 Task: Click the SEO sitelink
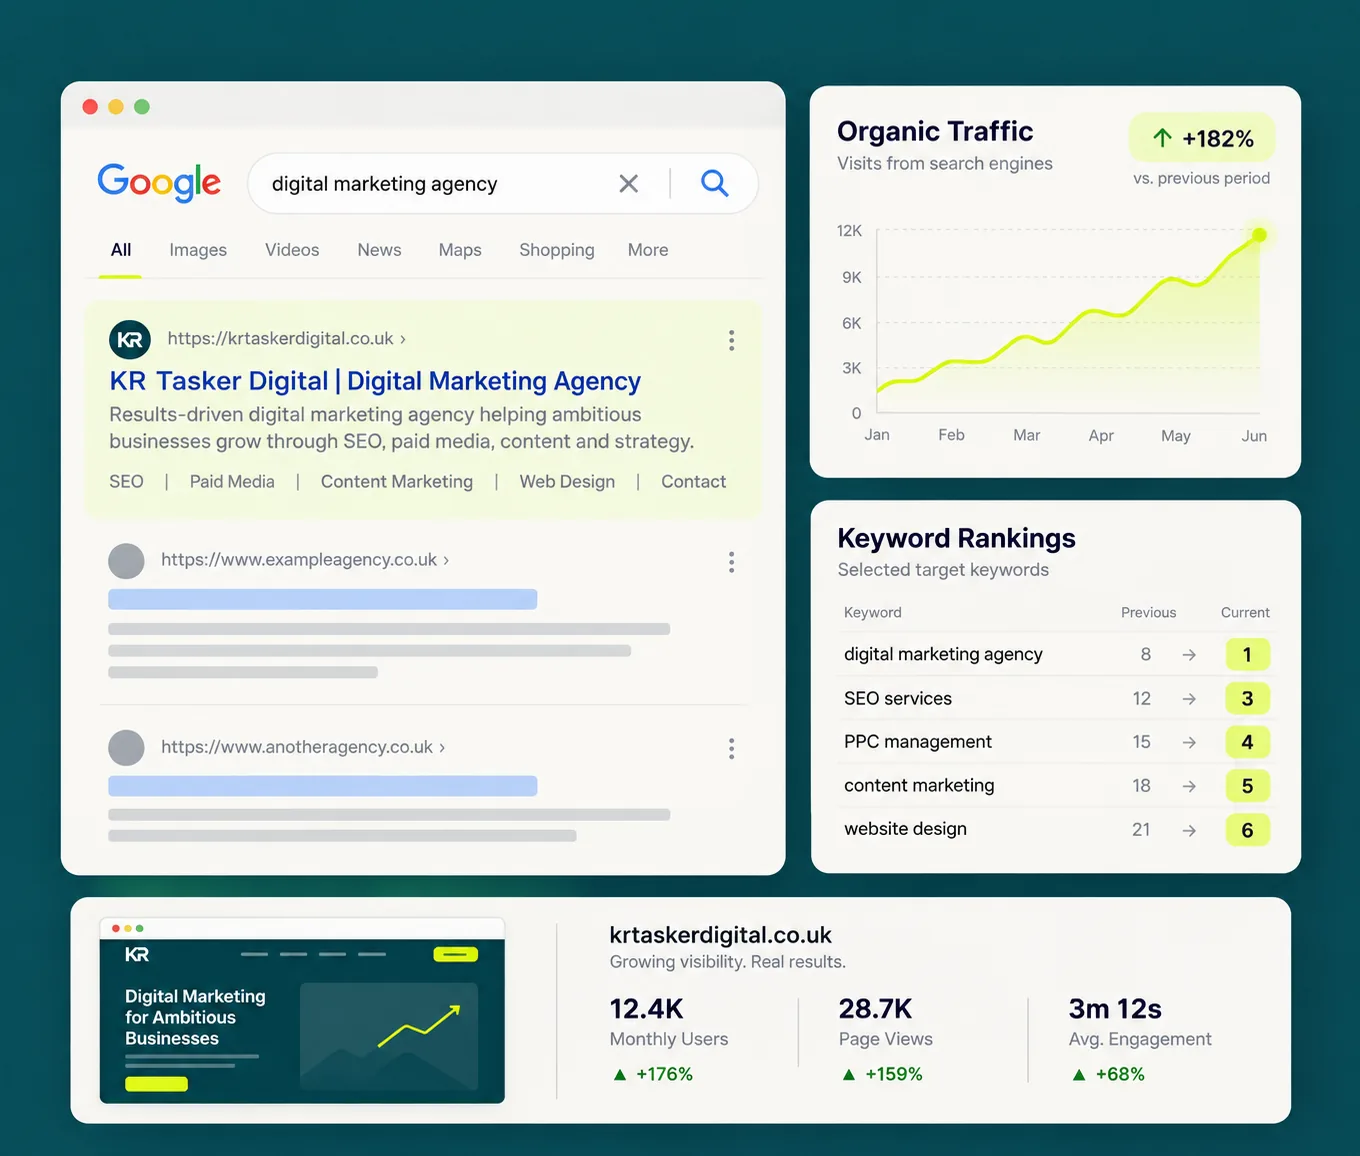(x=126, y=482)
